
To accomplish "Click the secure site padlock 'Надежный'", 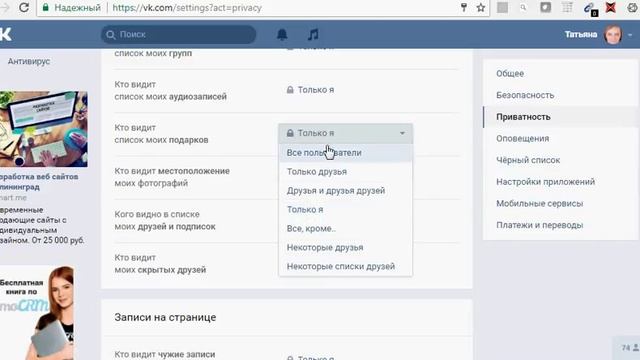I will pos(46,8).
